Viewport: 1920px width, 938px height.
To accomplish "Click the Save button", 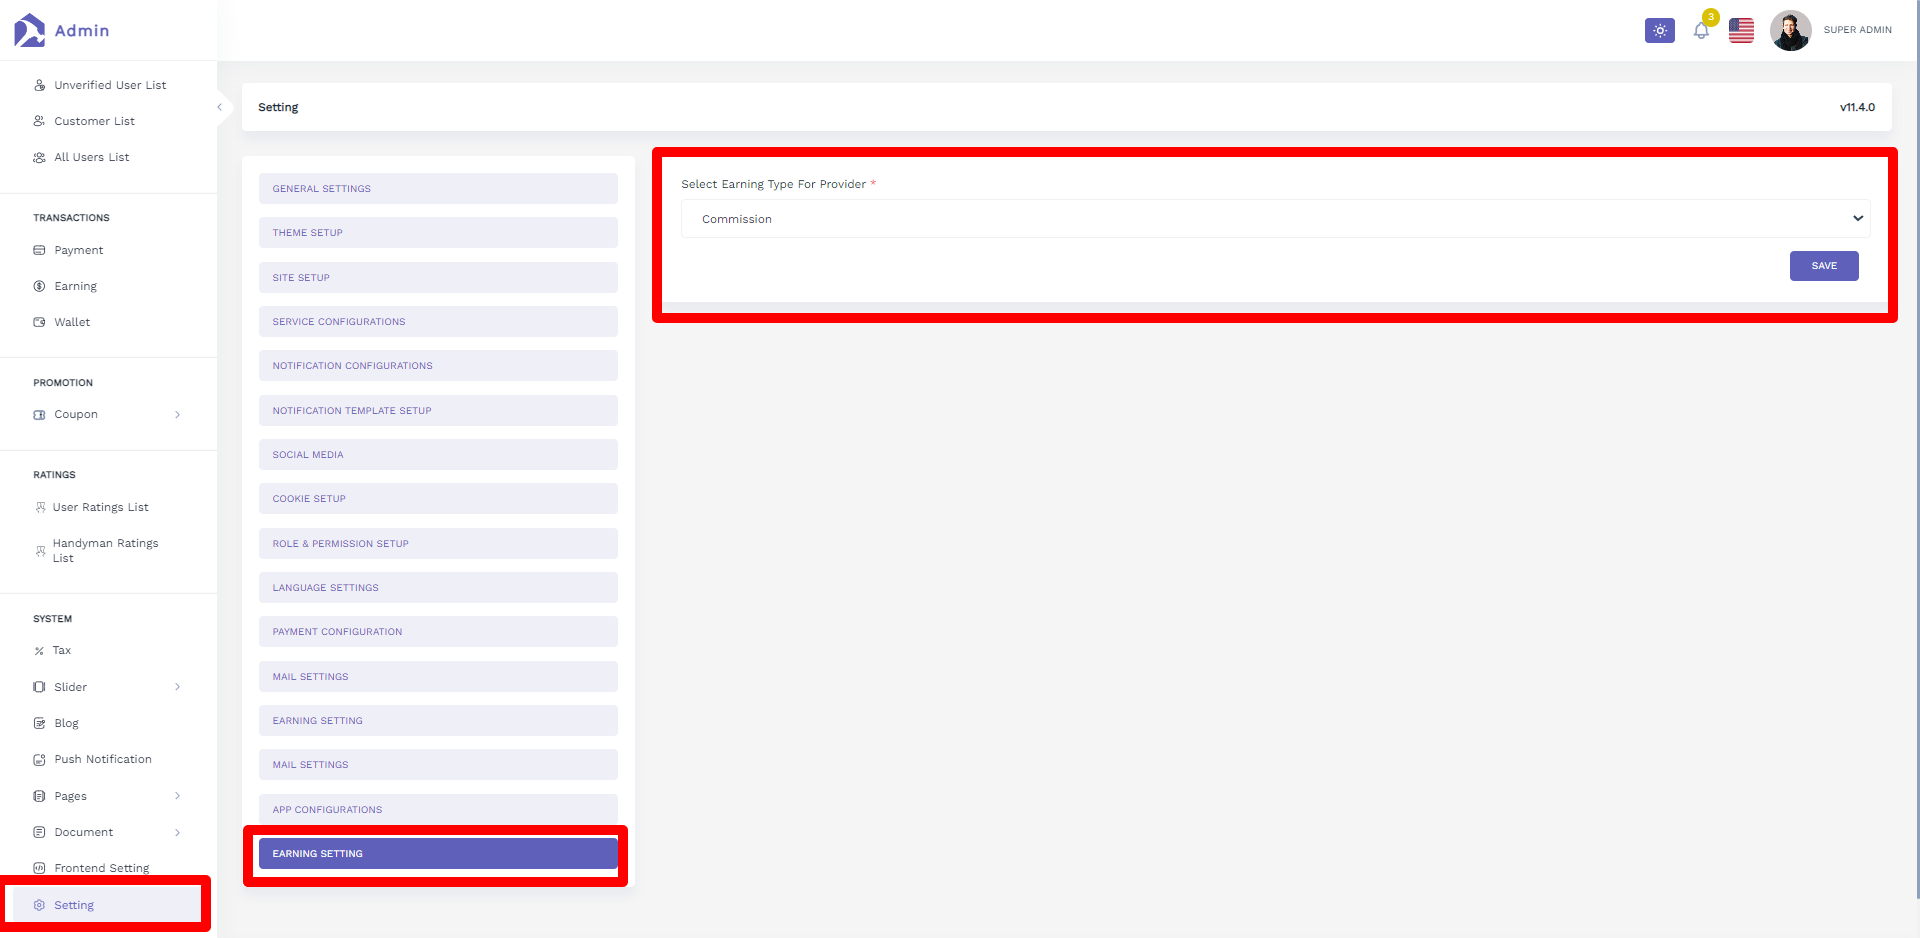I will 1824,266.
